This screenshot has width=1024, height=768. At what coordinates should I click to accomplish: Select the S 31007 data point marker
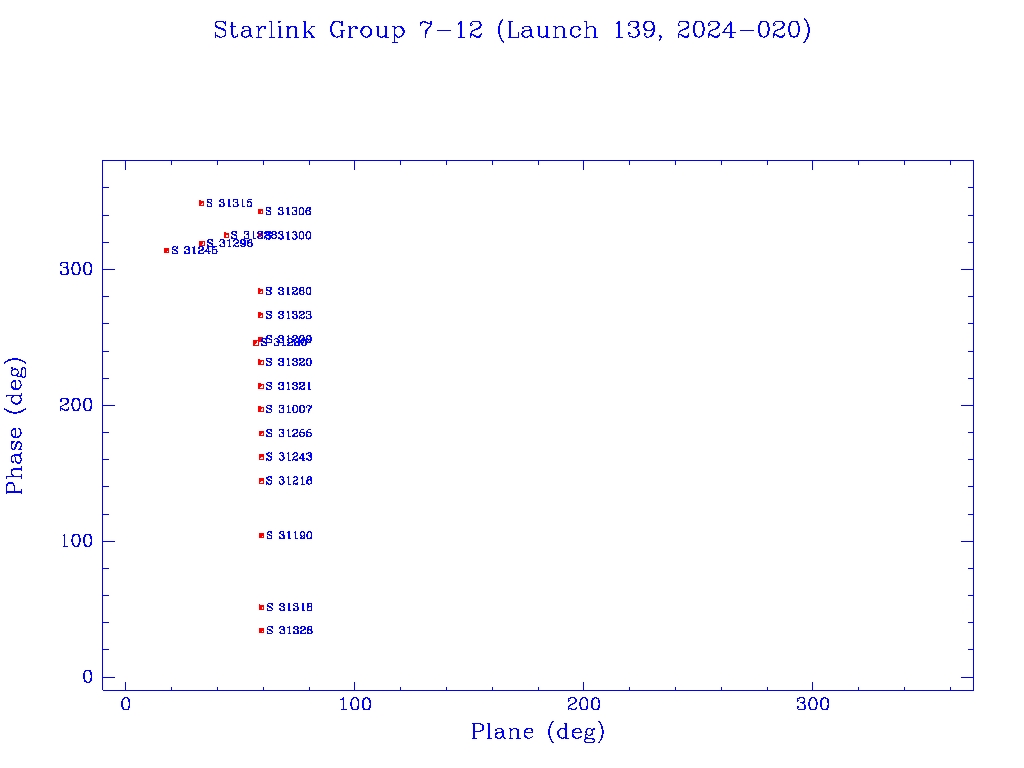260,409
